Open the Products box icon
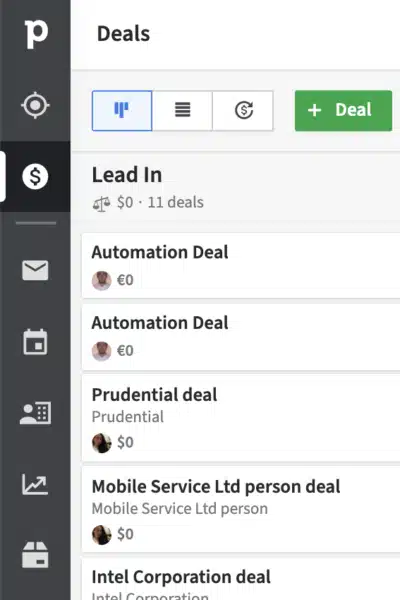Image resolution: width=400 pixels, height=600 pixels. coord(35,555)
